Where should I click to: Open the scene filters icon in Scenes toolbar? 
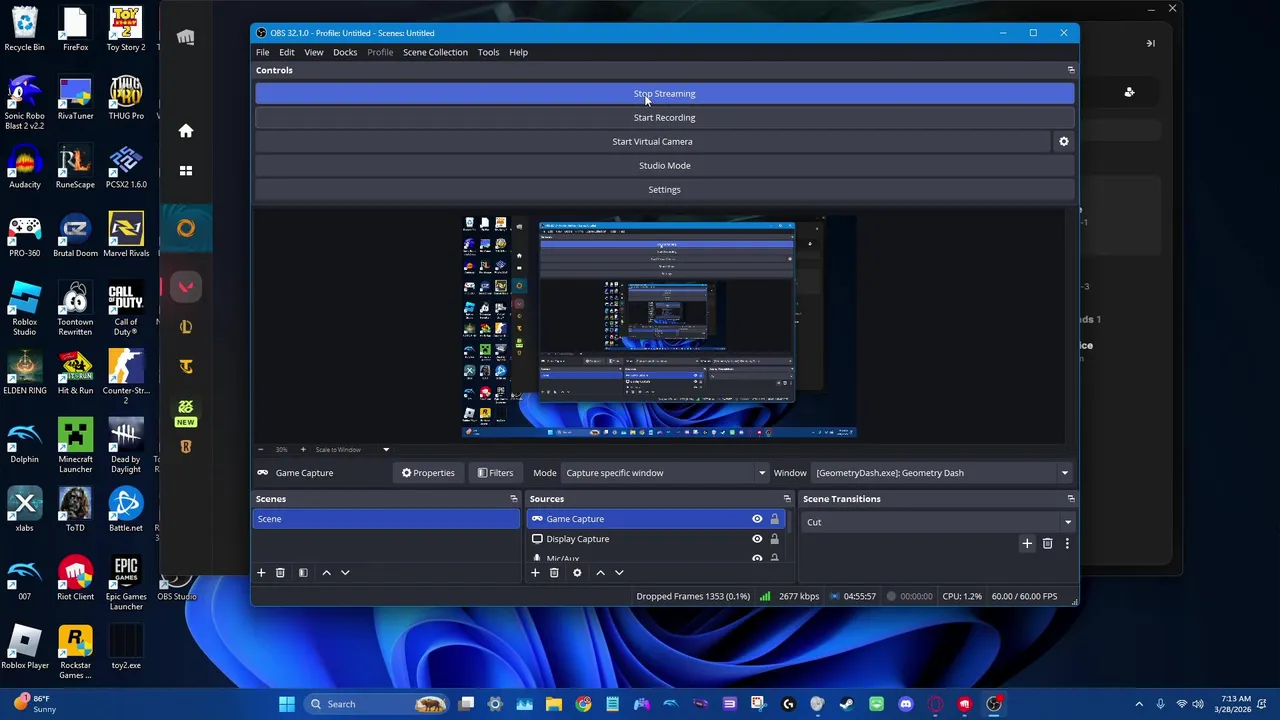(x=303, y=573)
